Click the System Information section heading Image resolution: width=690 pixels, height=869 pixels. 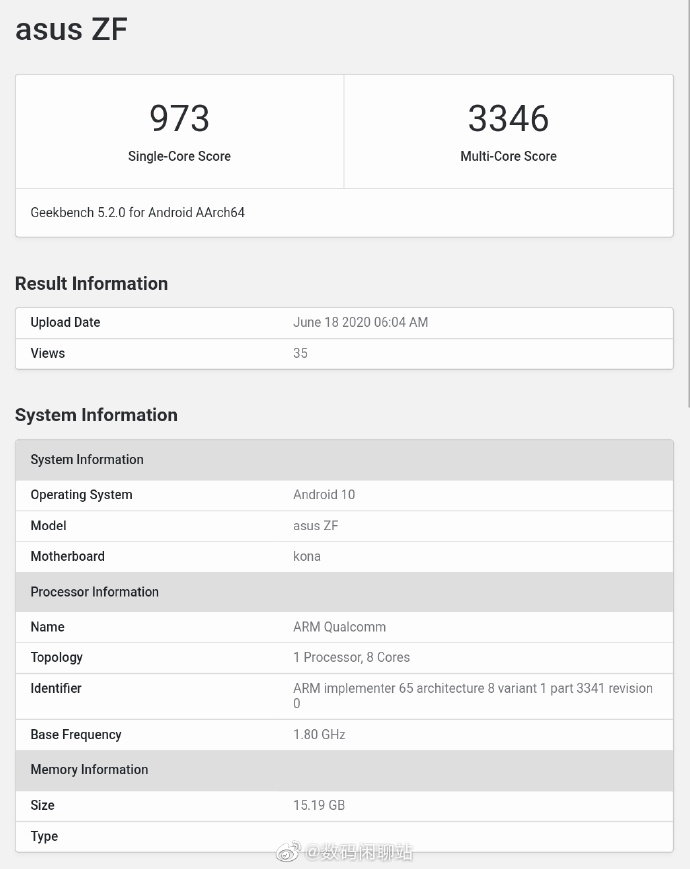(x=96, y=415)
